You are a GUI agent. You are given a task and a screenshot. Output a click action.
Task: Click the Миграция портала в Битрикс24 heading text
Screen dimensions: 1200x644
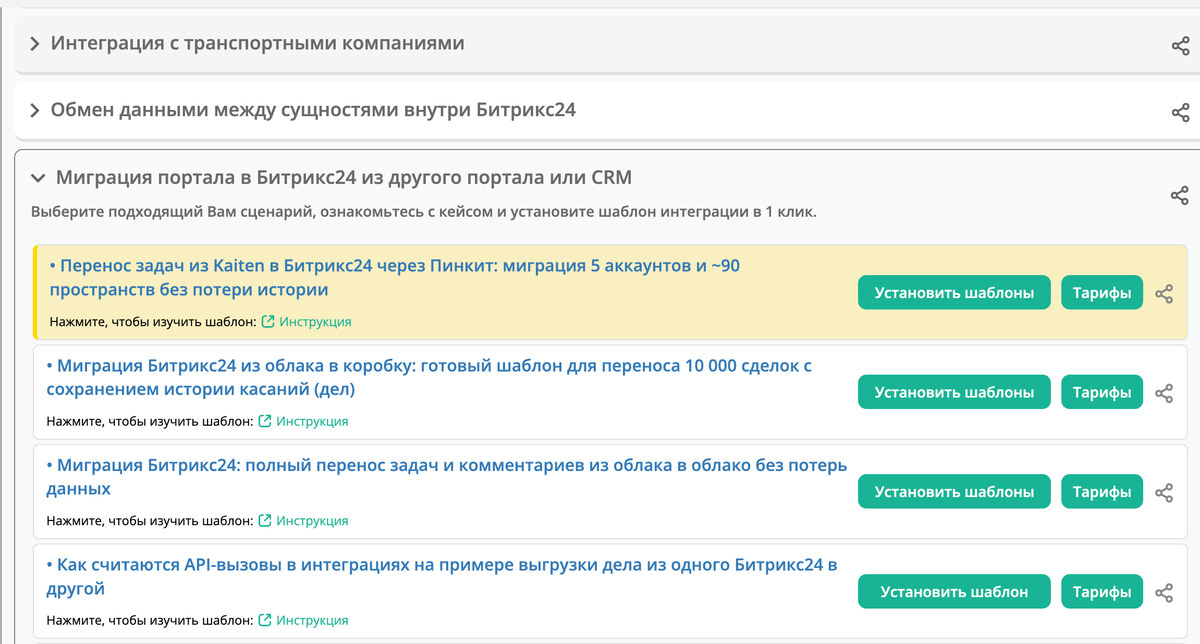coord(344,178)
